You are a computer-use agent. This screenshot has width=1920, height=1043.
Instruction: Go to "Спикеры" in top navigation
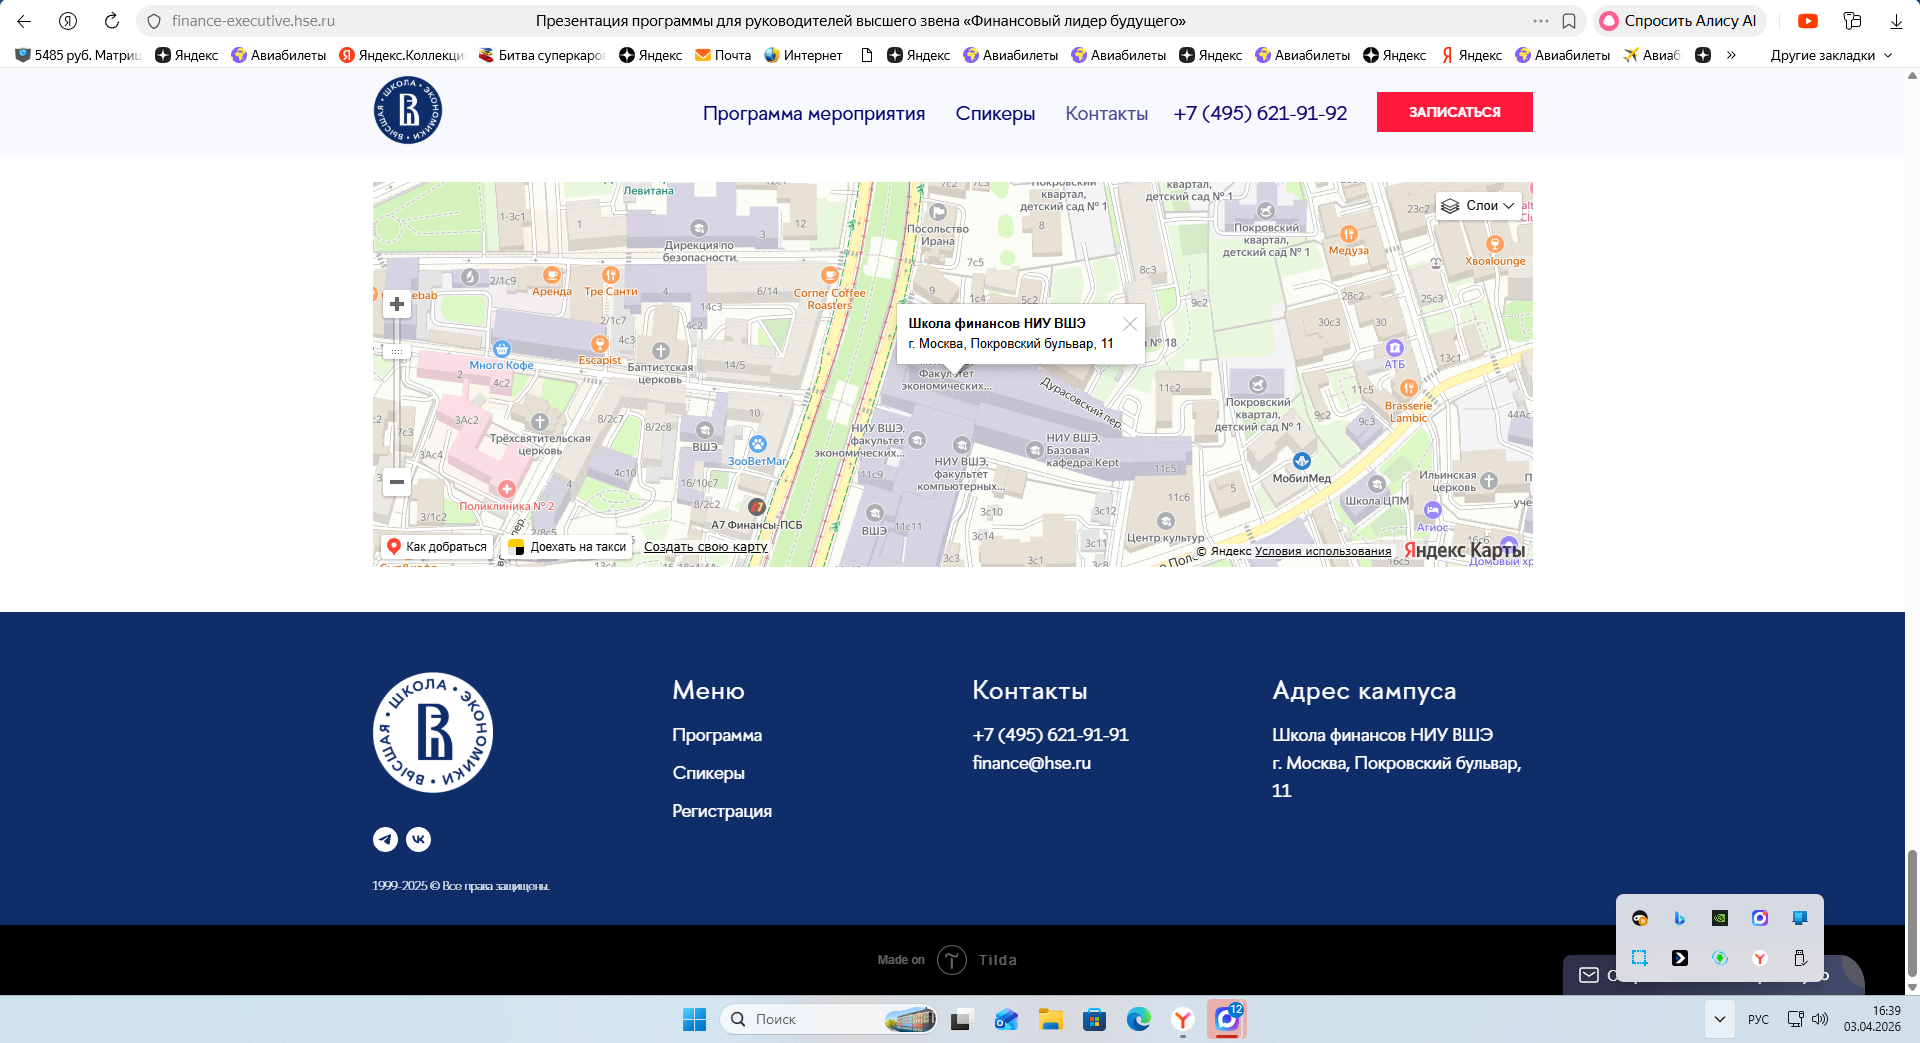[x=995, y=114]
